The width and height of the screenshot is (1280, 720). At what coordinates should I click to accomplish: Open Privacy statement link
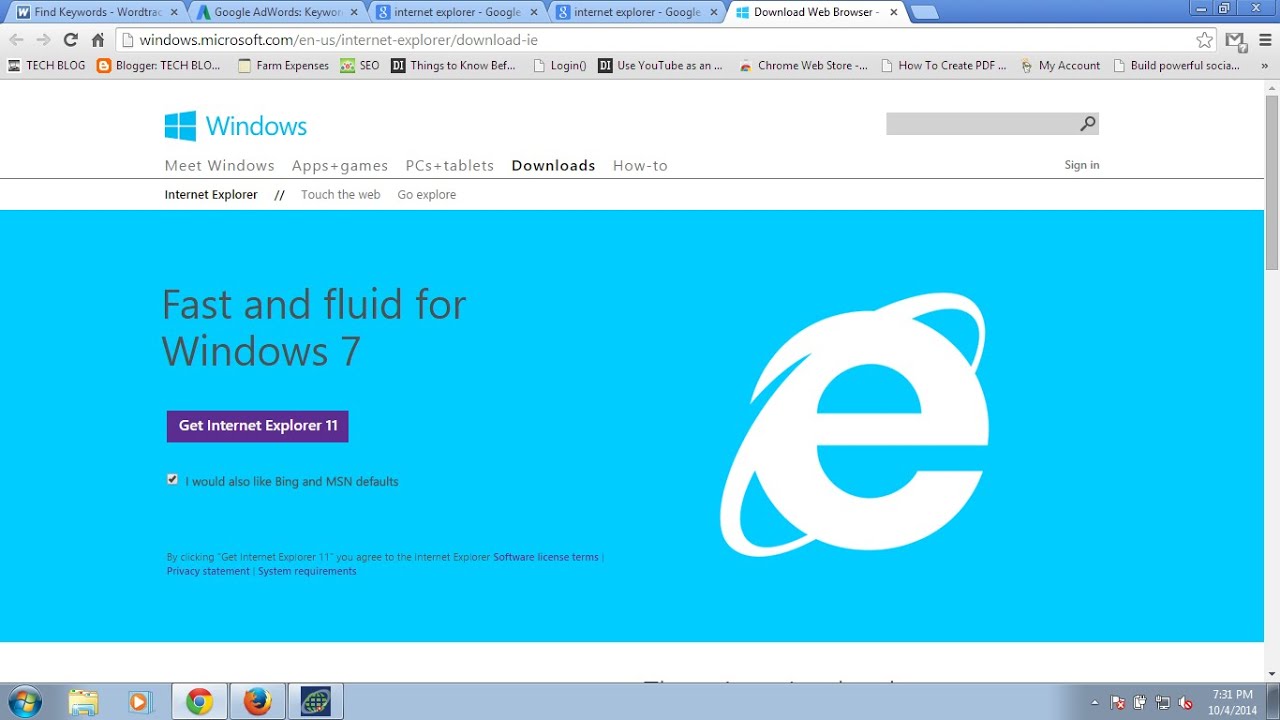208,571
